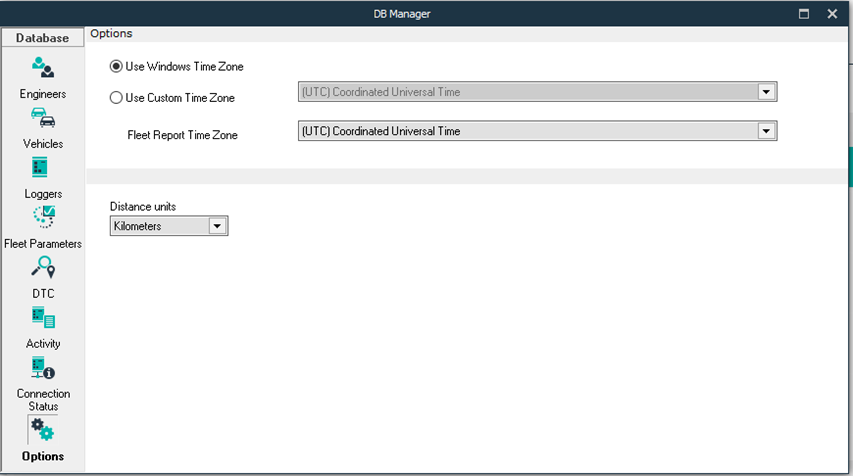Open Fleet Report Time Zone dropdown
Screen dimensions: 853x476
766,131
